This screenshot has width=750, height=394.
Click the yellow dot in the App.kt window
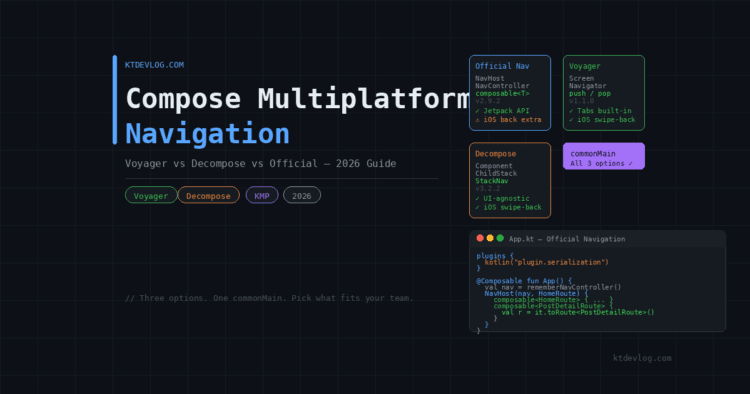click(x=490, y=238)
